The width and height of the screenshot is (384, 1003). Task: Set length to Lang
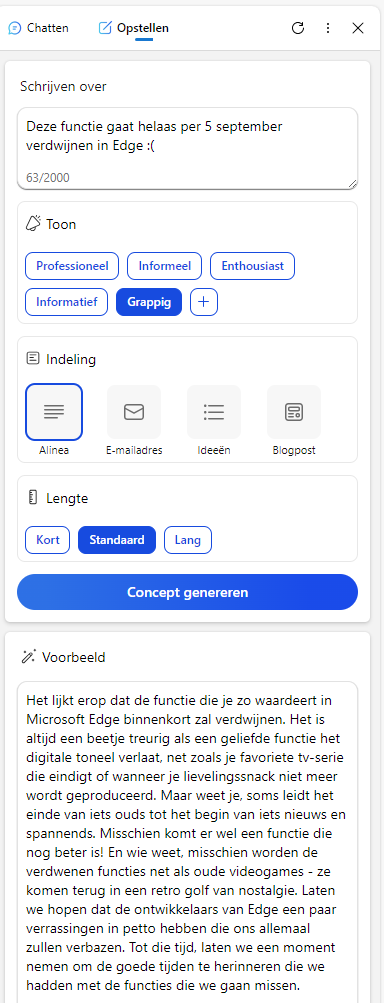[x=188, y=540]
